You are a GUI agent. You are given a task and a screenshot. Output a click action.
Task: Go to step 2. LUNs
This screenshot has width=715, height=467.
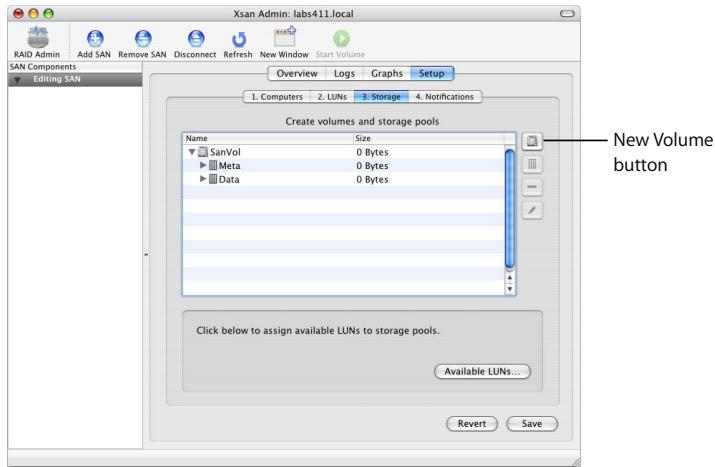(x=332, y=97)
